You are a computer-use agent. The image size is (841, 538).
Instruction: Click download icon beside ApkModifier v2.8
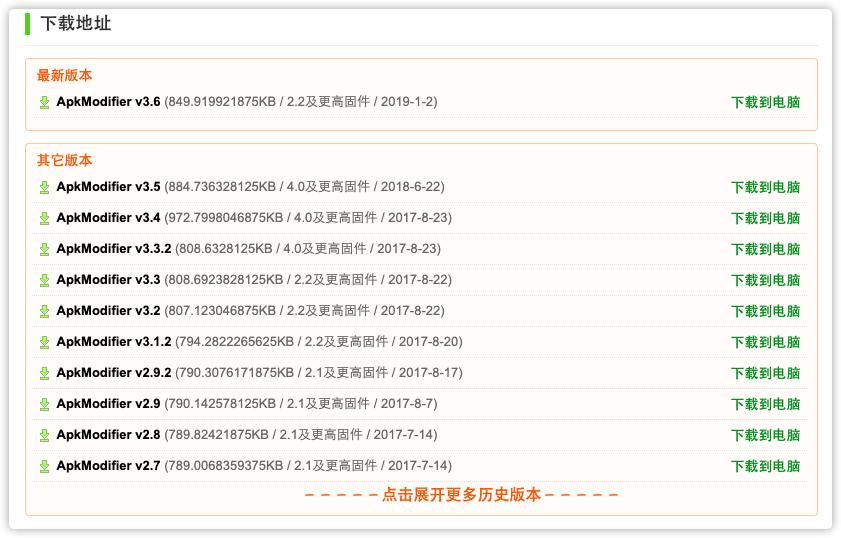tap(45, 435)
